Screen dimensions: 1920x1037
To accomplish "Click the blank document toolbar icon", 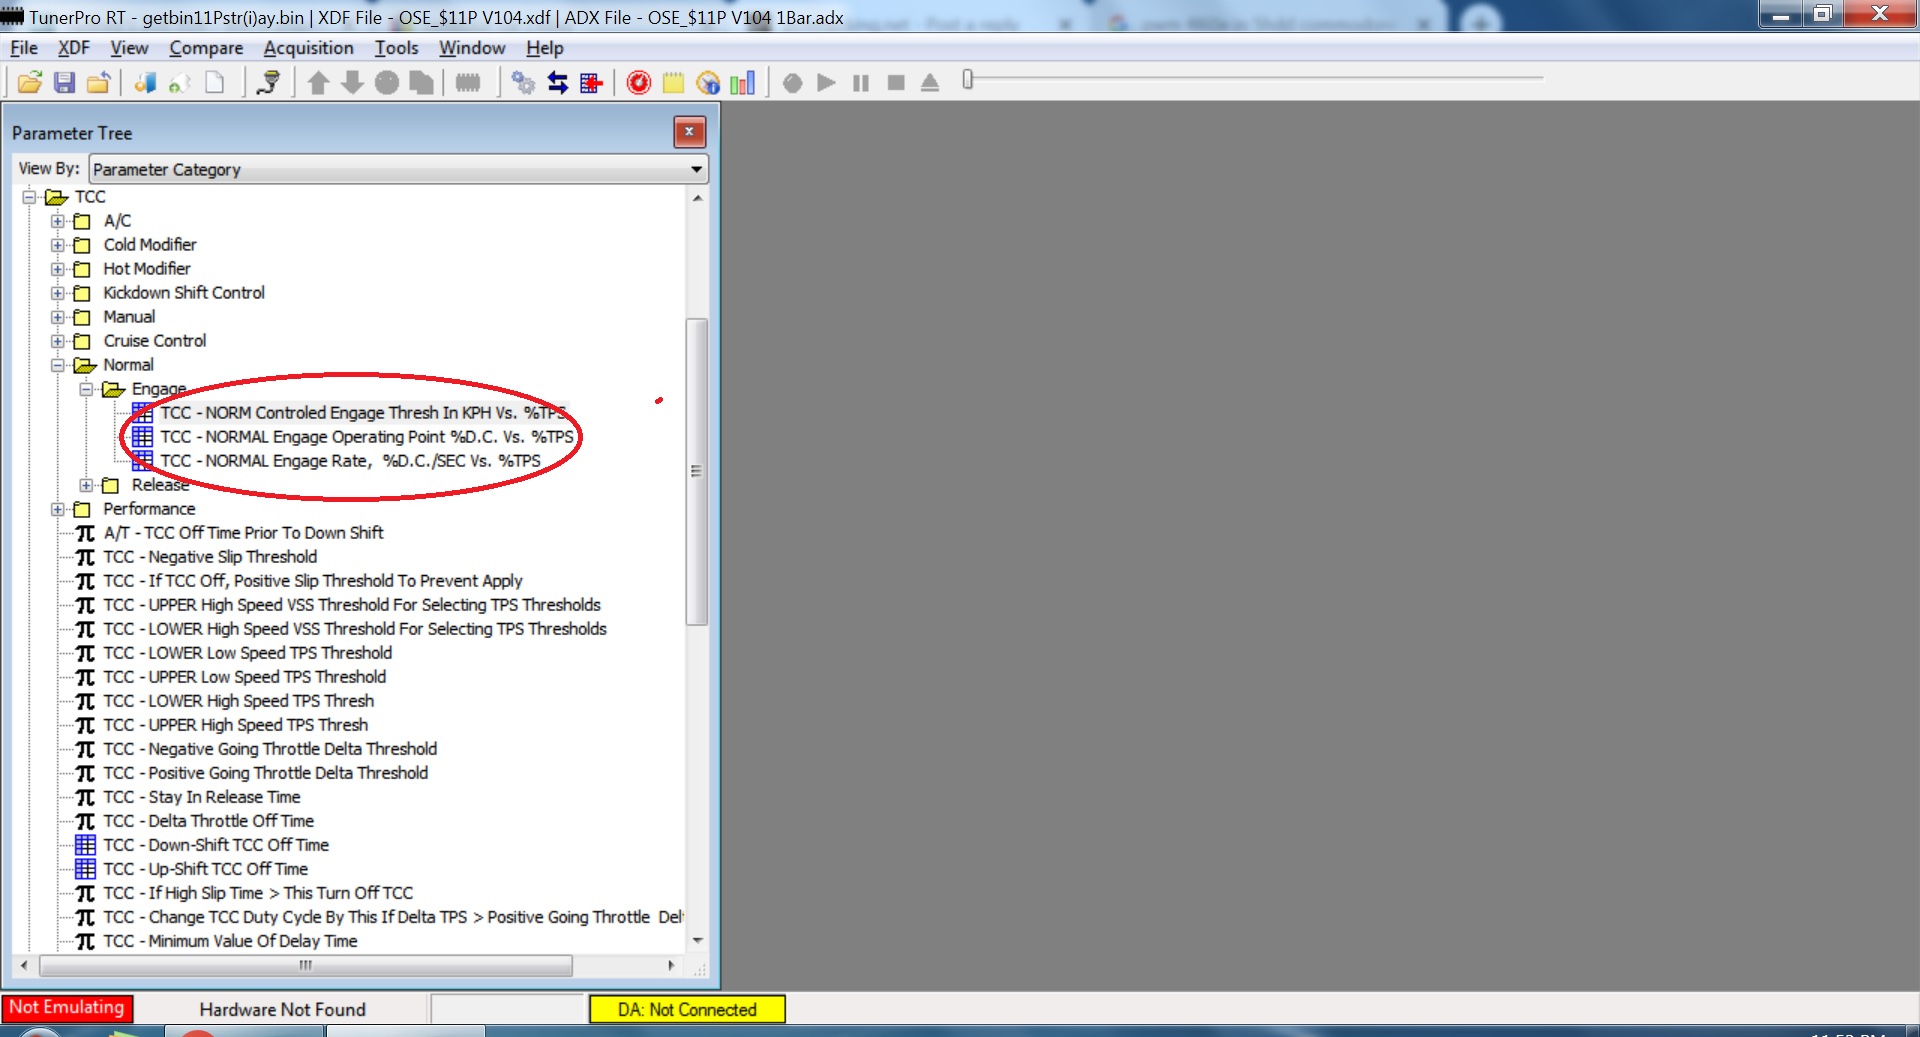I will point(214,83).
